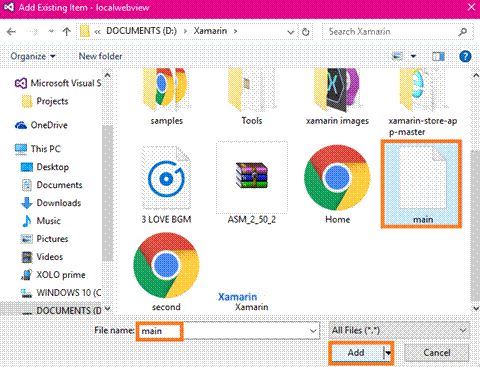Viewport: 480px width, 367px height.
Task: Open the Add button dropdown arrow
Action: coord(388,353)
